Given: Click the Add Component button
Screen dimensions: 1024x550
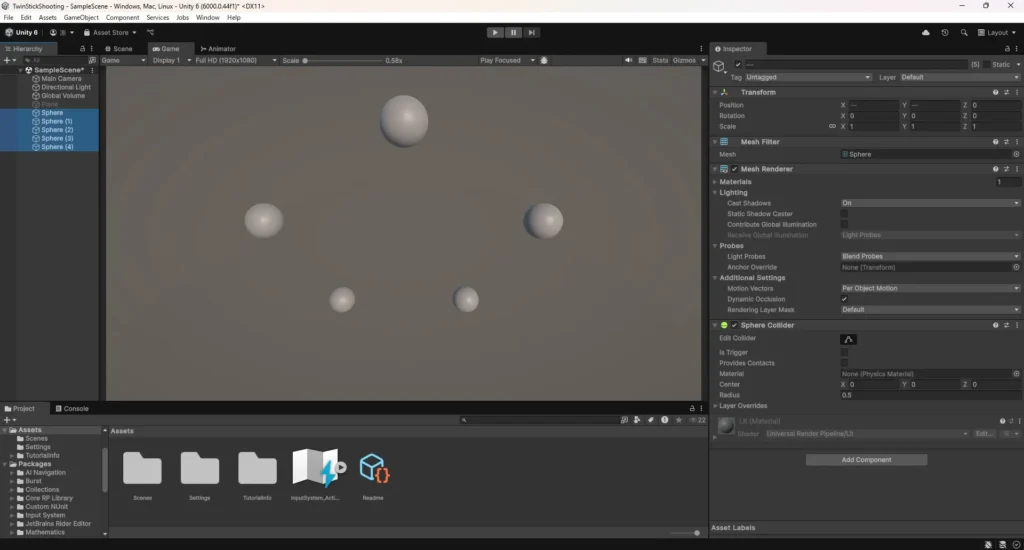Looking at the screenshot, I should click(866, 460).
